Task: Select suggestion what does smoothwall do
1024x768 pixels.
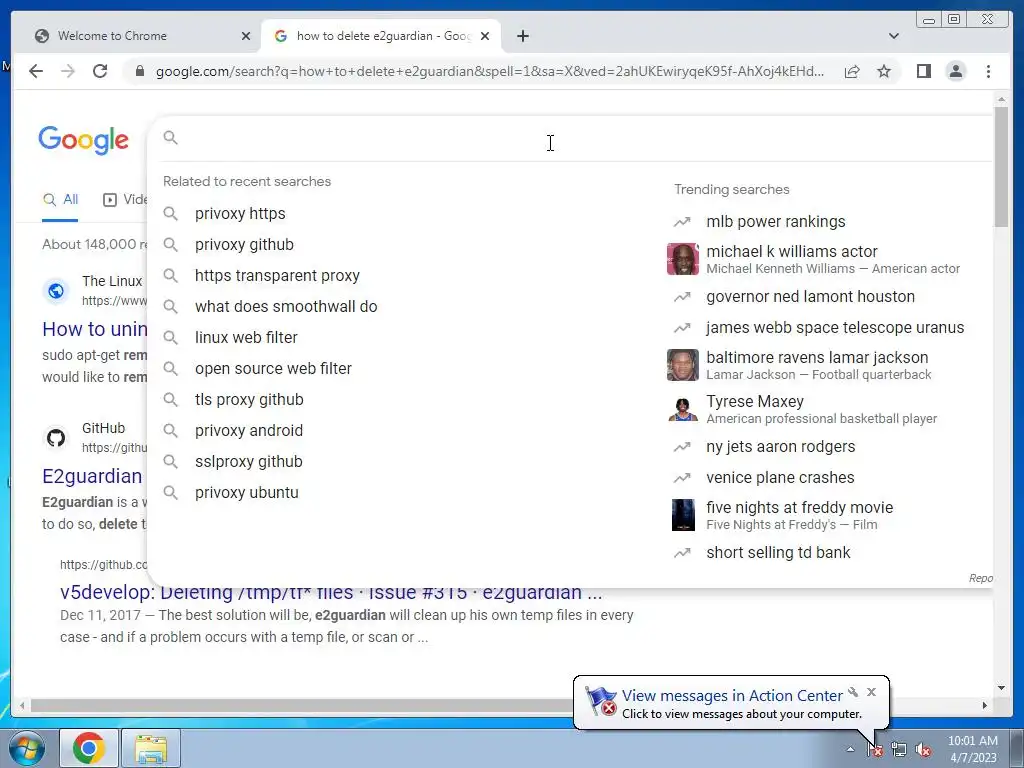Action: [285, 306]
